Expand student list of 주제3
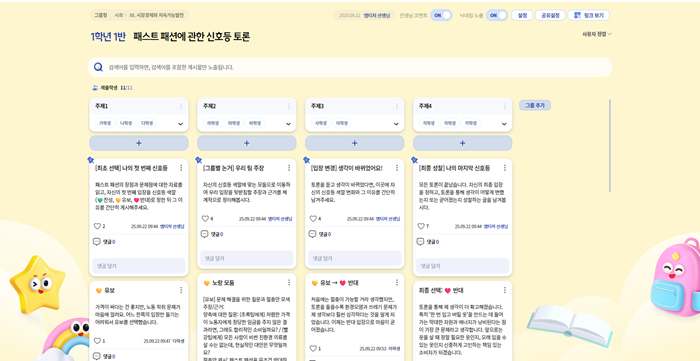 point(396,124)
